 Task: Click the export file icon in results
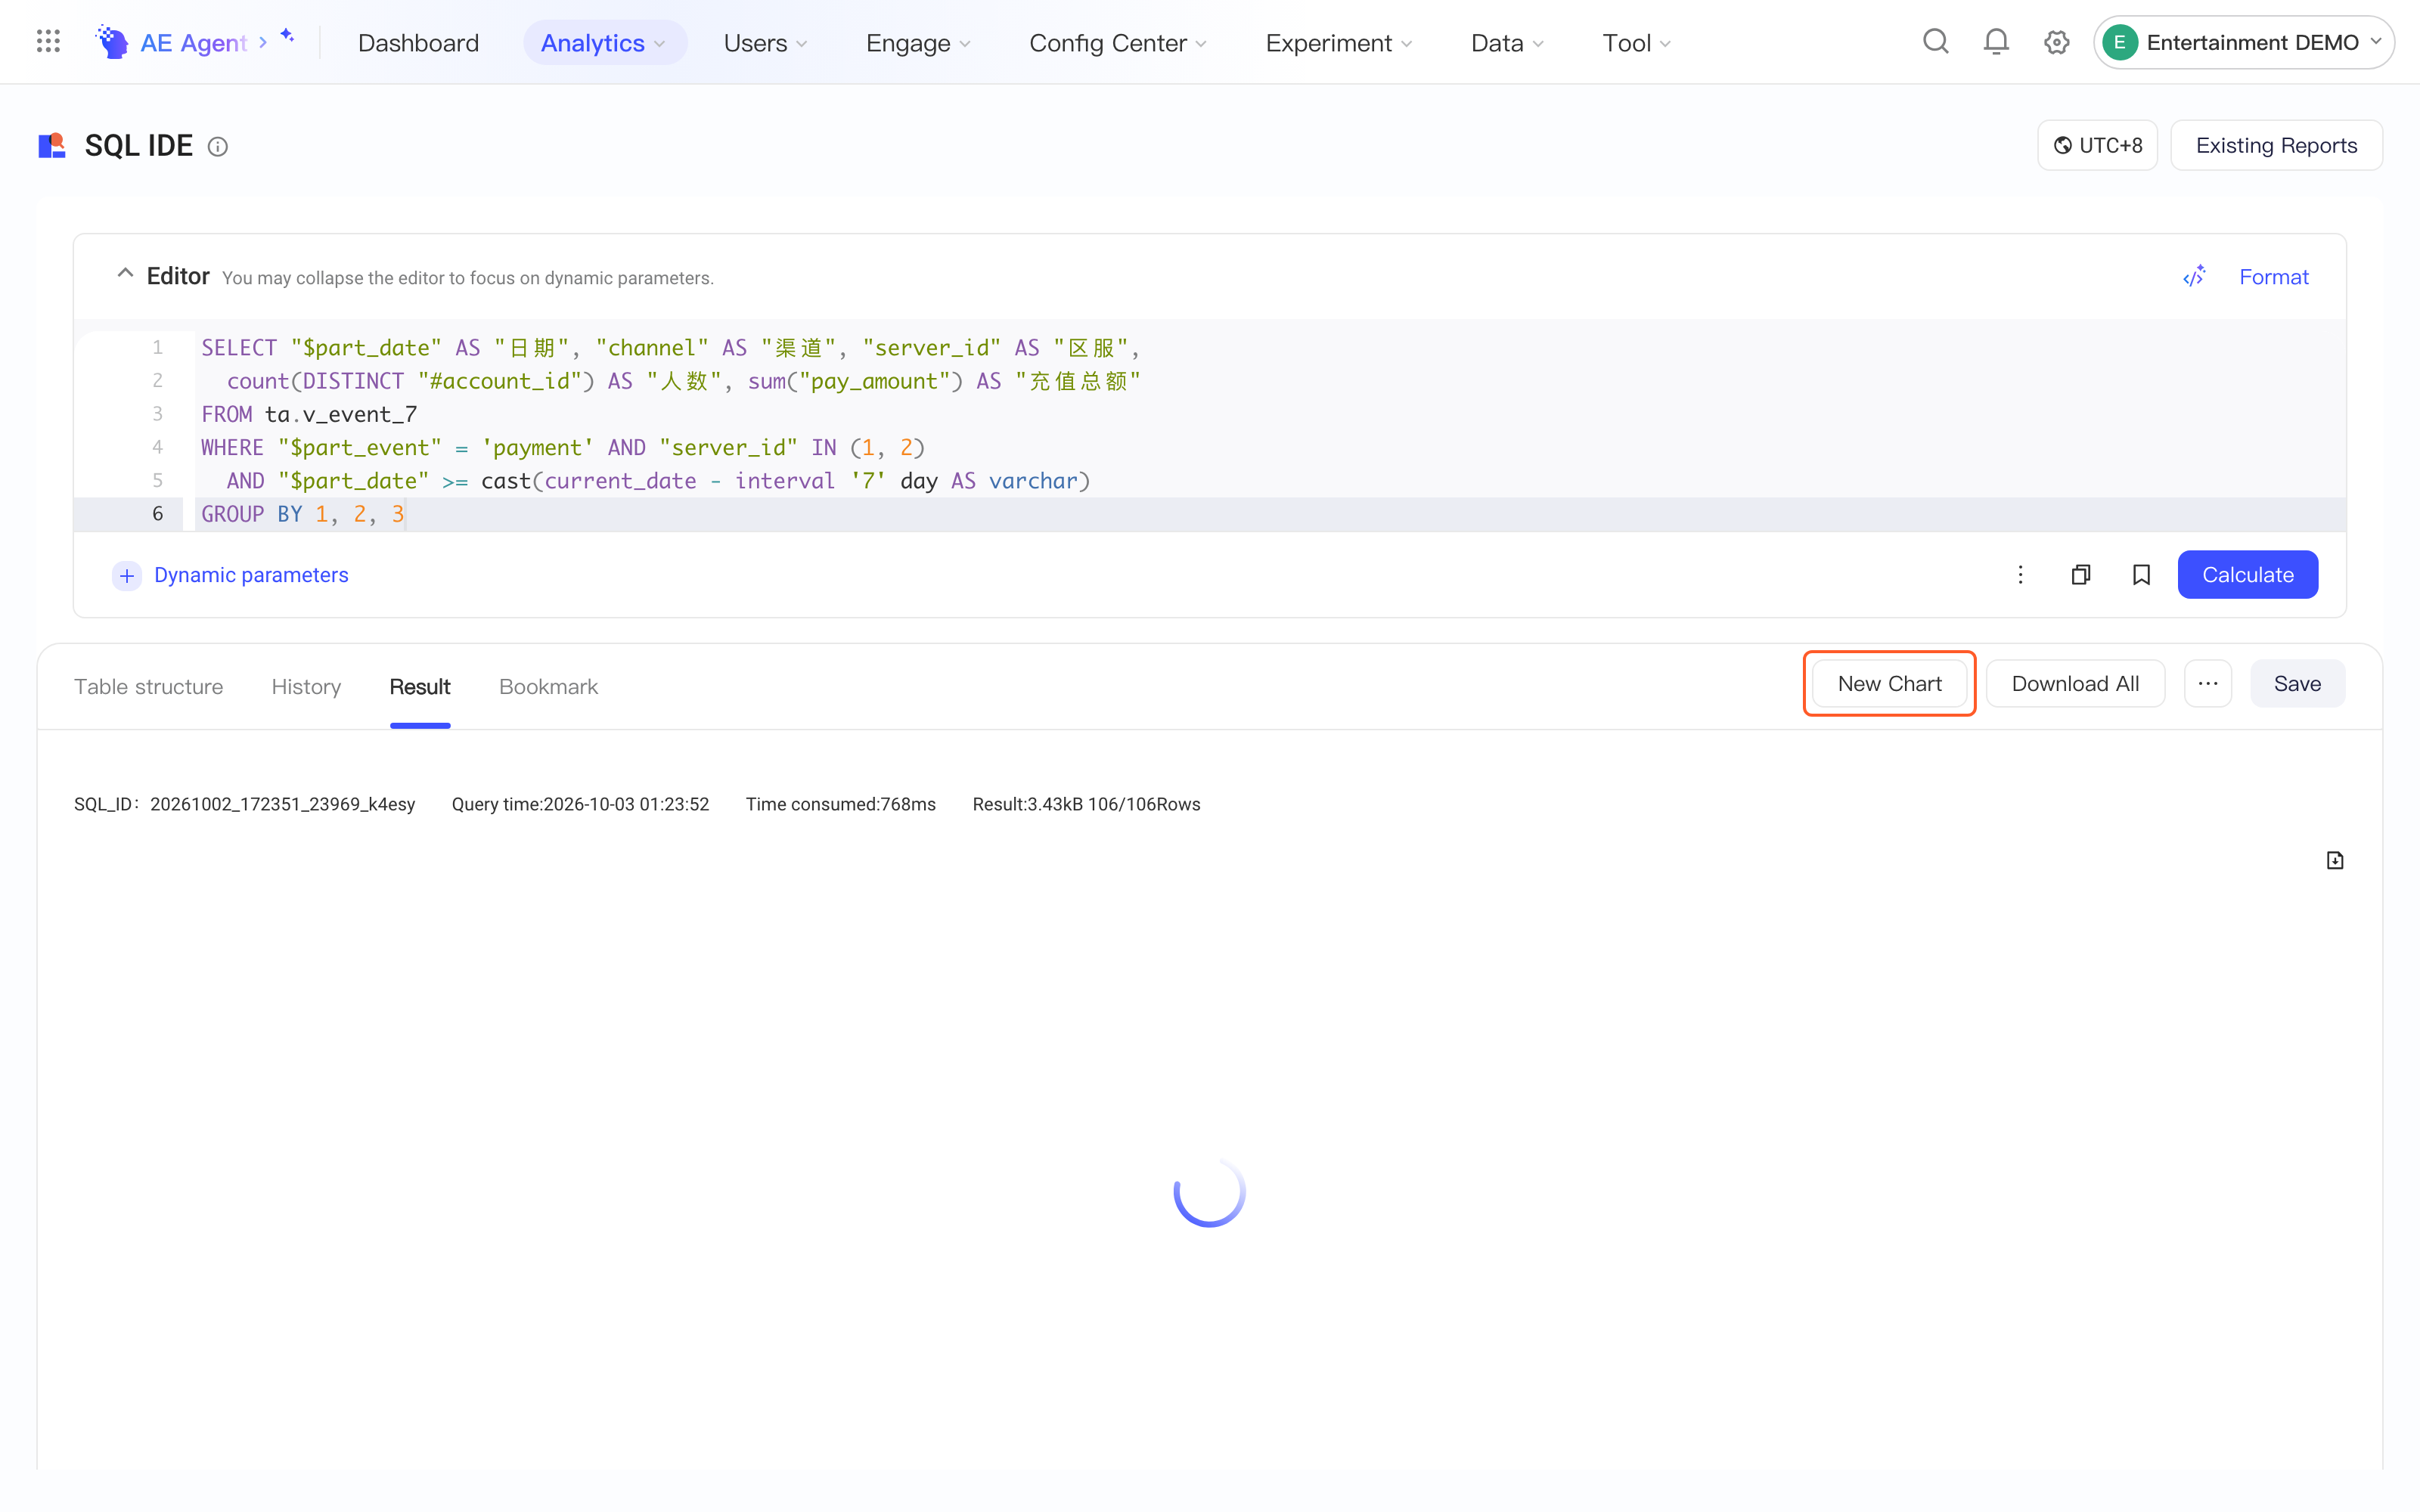click(x=2335, y=860)
